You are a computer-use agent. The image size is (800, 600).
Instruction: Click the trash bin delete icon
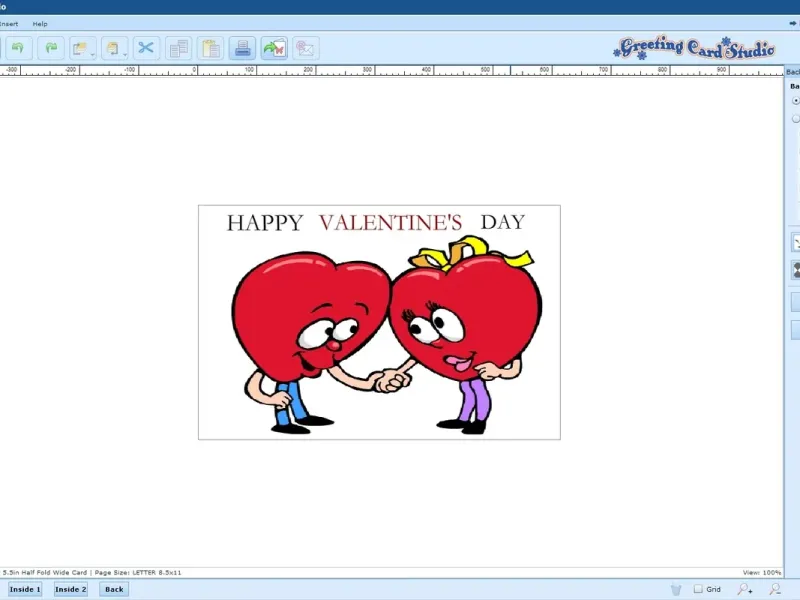point(676,589)
